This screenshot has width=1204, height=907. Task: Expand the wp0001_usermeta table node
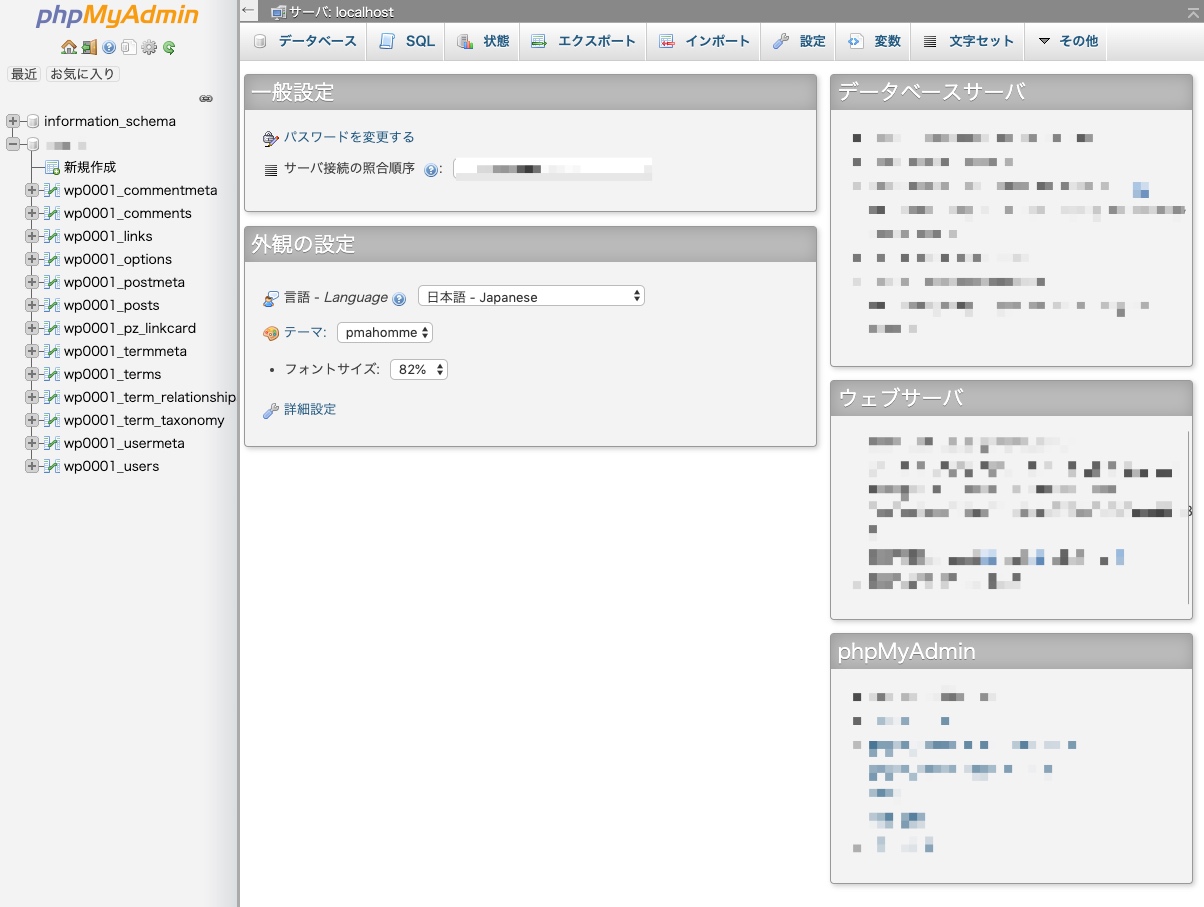point(32,443)
